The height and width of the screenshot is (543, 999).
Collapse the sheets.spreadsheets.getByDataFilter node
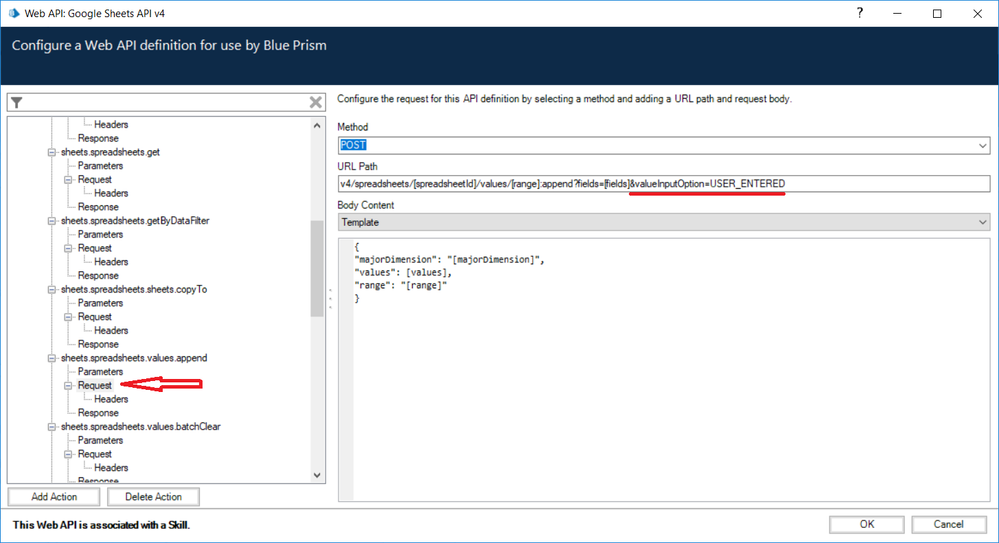coord(52,221)
